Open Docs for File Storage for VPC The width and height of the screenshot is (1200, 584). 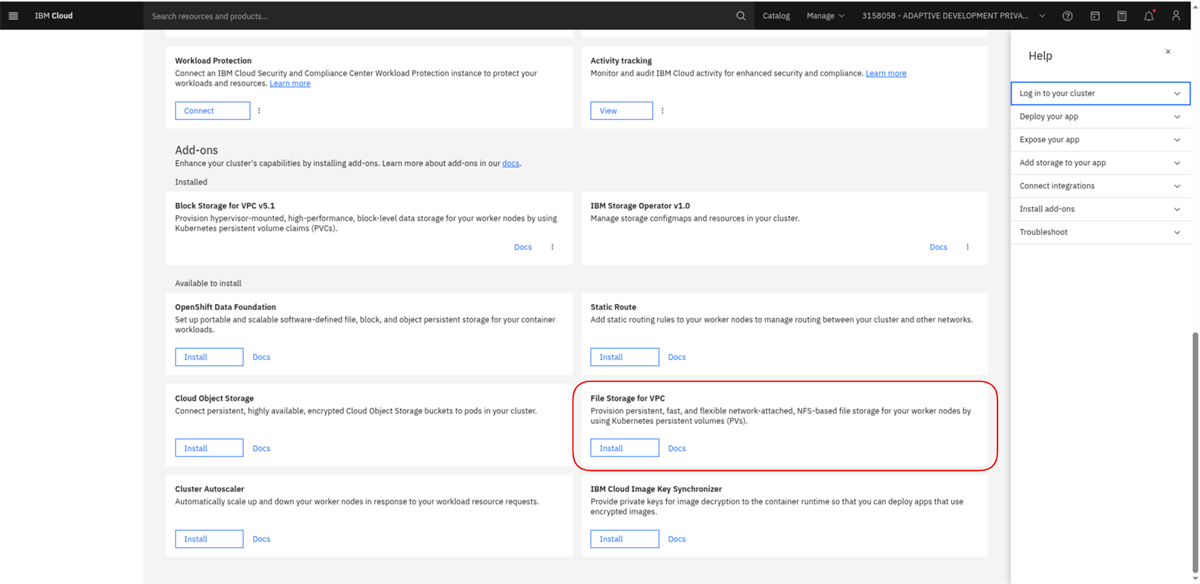[677, 448]
